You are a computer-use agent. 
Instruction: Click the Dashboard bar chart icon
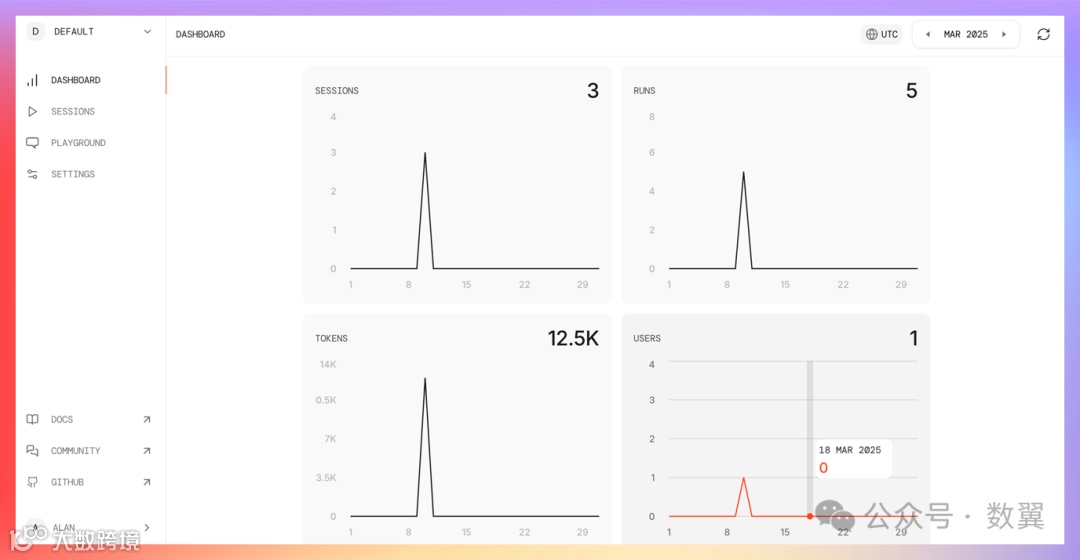tap(32, 81)
